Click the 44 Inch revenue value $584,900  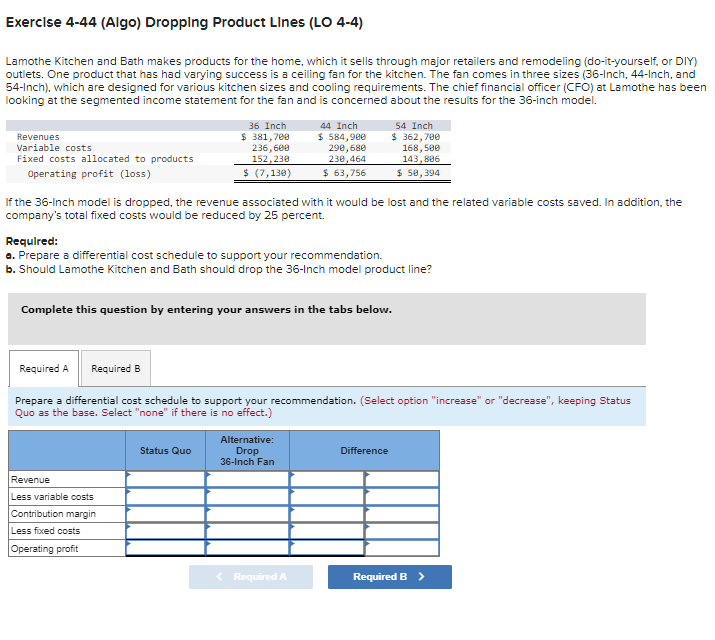[342, 137]
